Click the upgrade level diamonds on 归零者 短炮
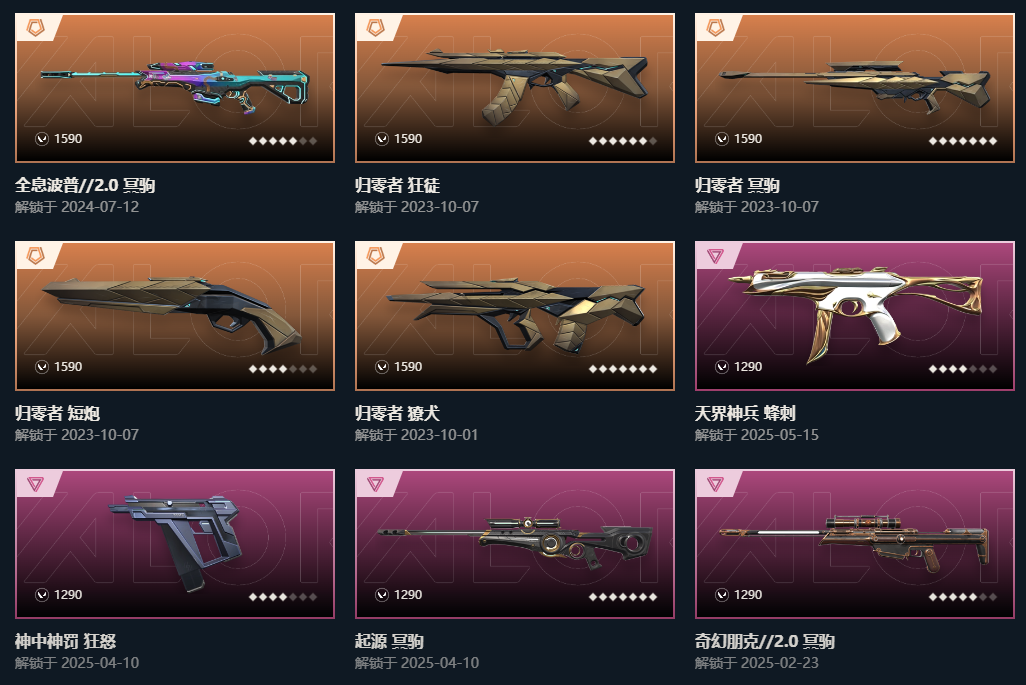 coord(283,369)
